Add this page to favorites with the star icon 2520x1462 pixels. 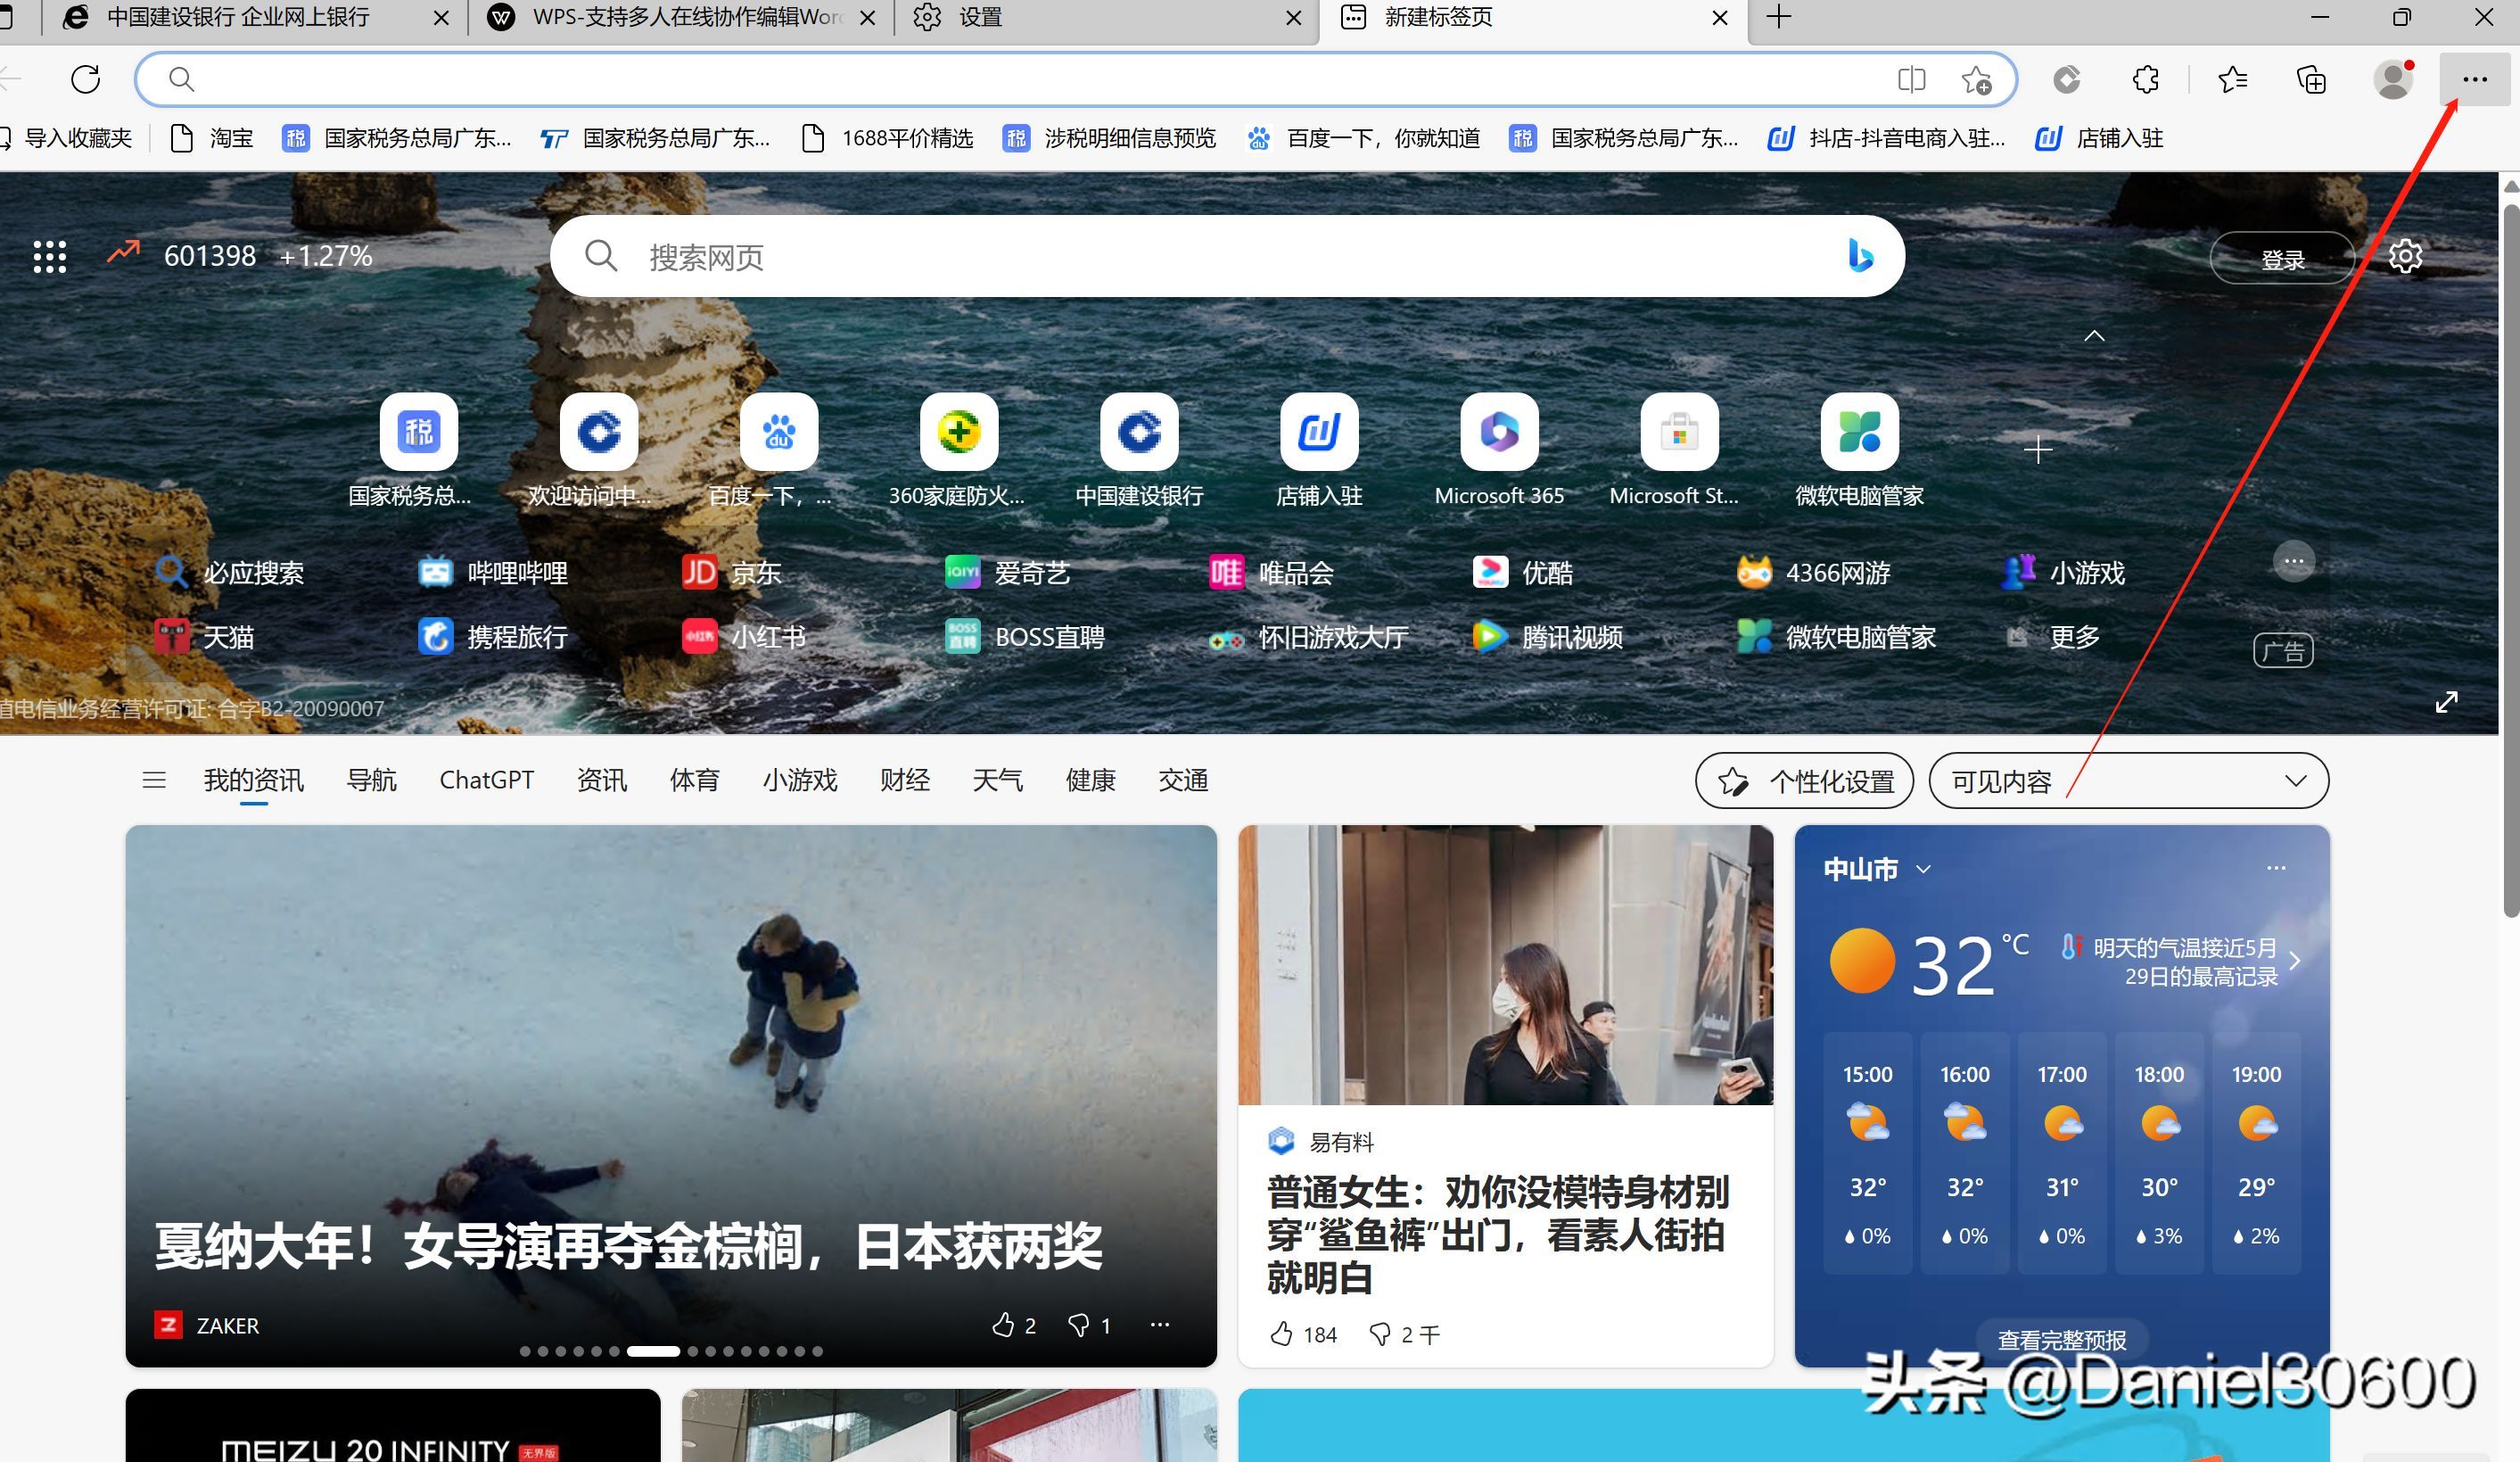[1976, 79]
